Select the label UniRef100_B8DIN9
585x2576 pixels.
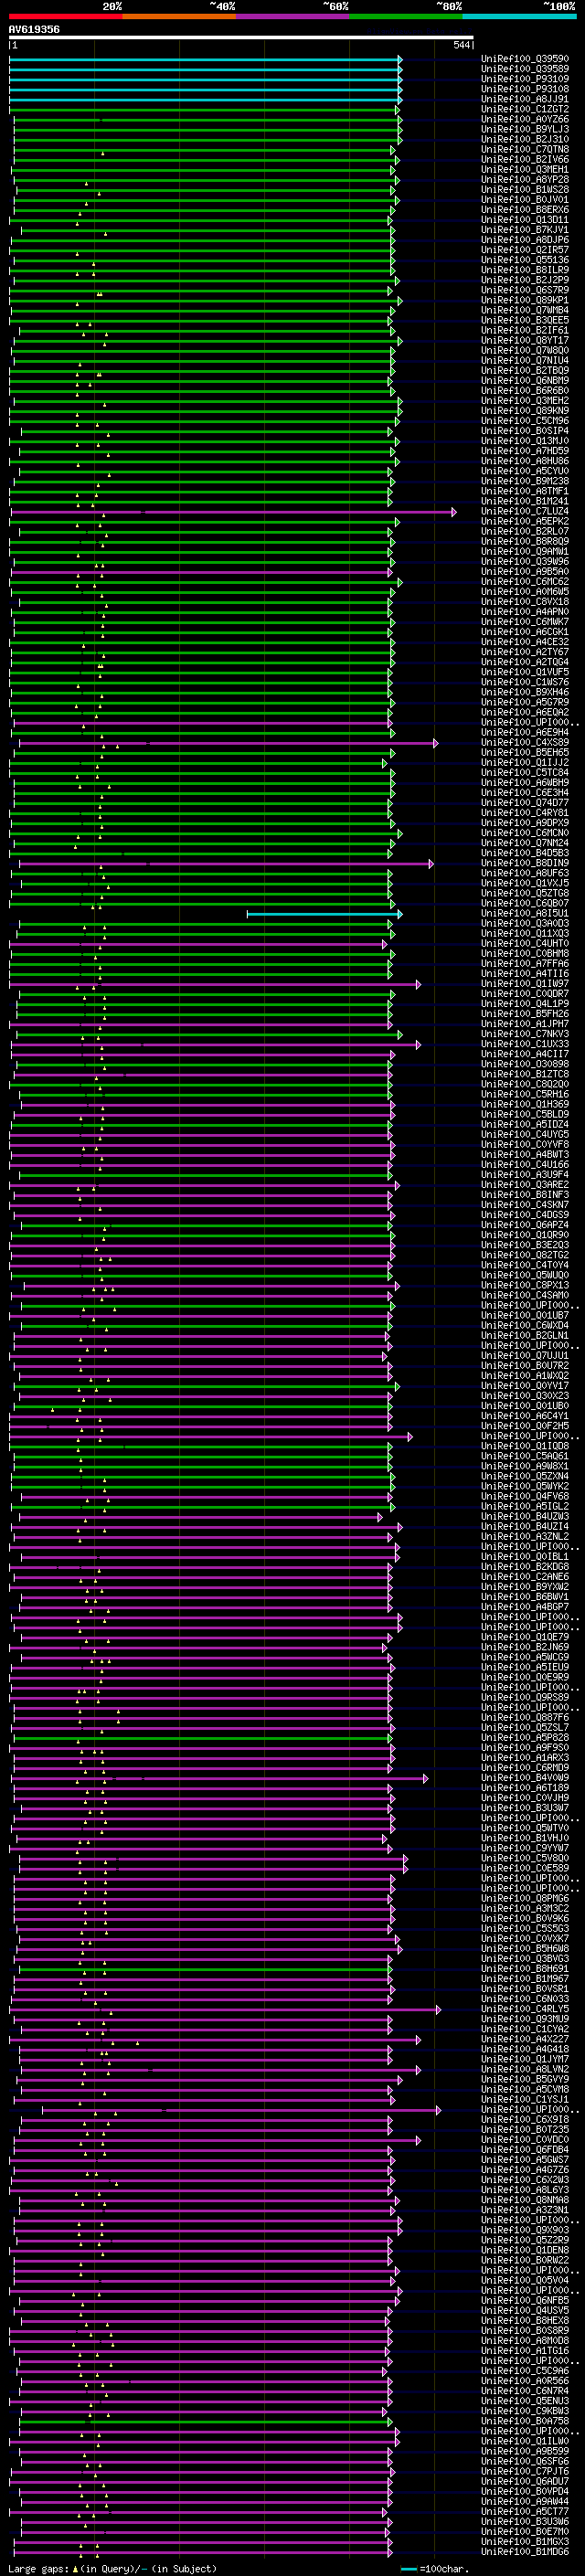[x=525, y=863]
